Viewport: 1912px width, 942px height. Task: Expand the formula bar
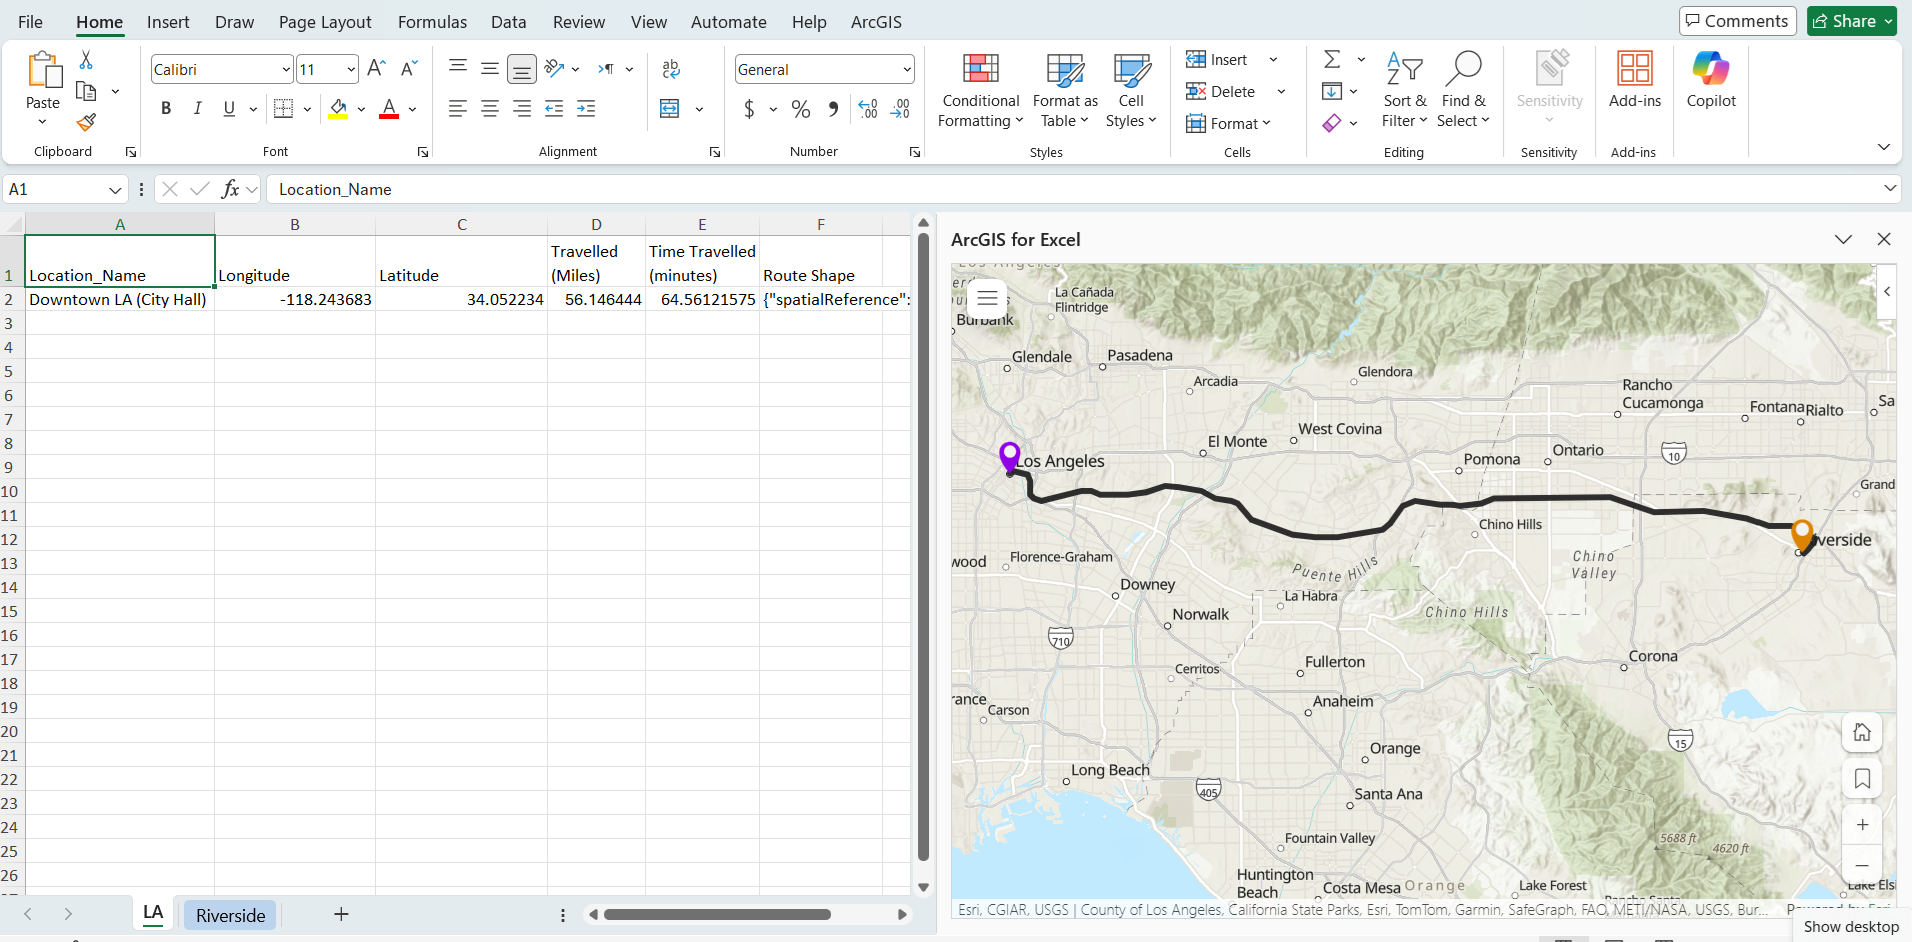click(x=1890, y=188)
